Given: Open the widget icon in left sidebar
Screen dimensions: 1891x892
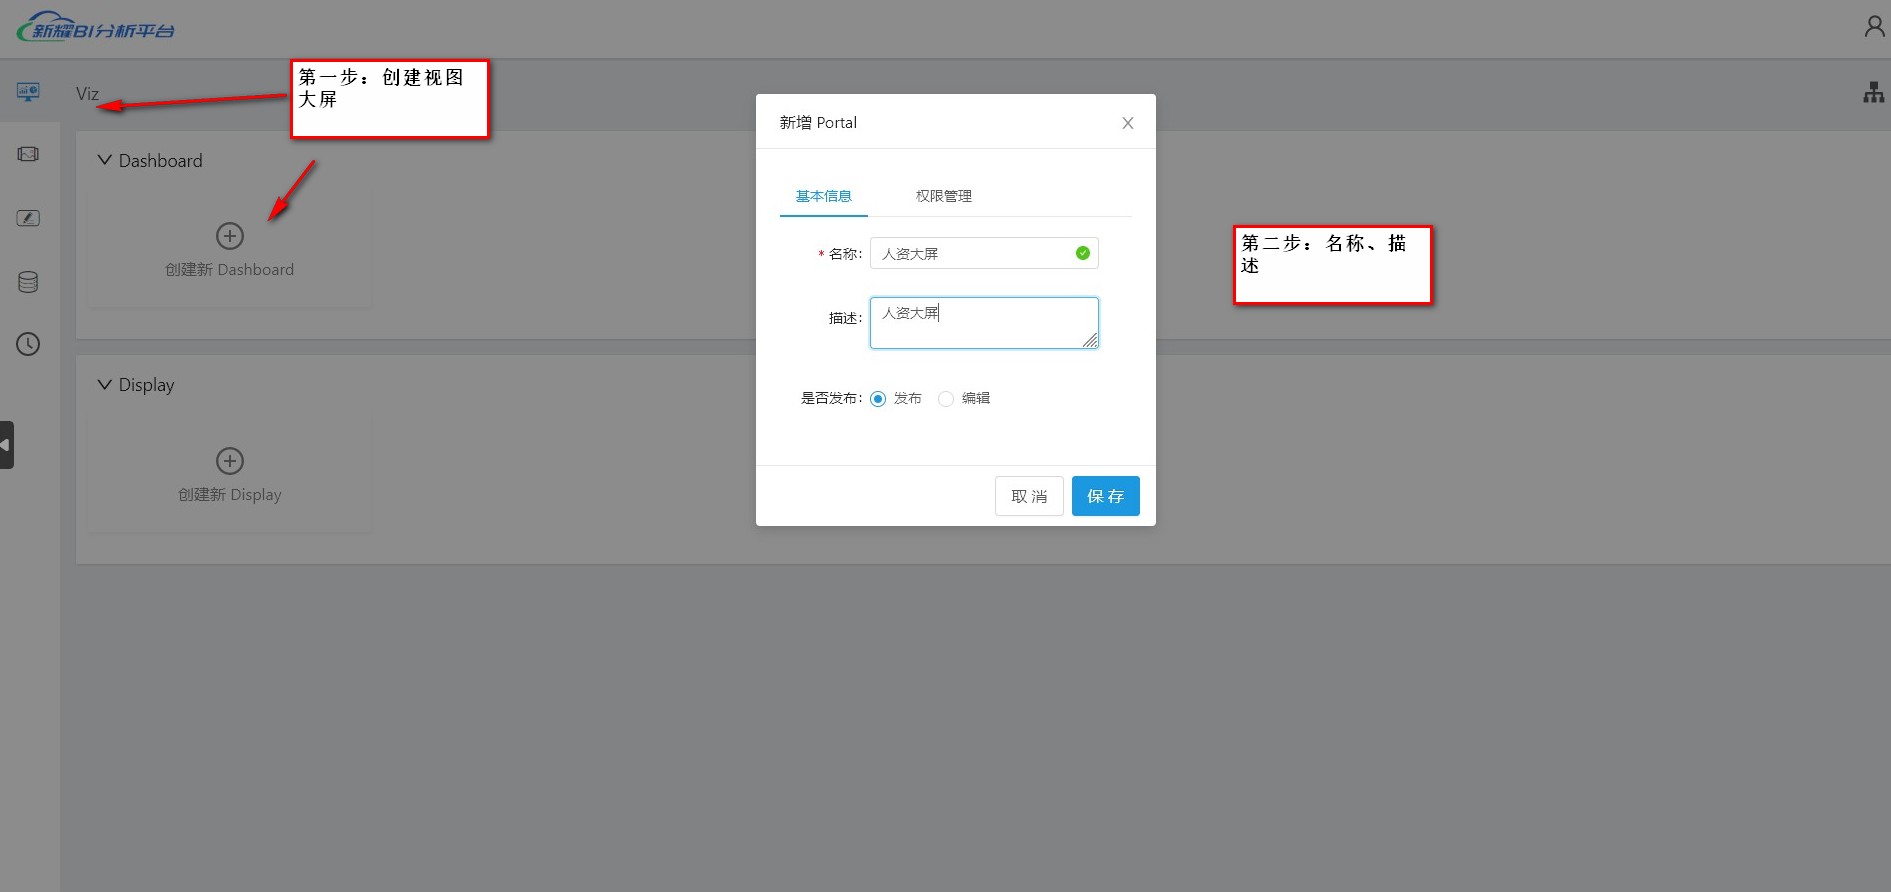Looking at the screenshot, I should click(x=28, y=154).
